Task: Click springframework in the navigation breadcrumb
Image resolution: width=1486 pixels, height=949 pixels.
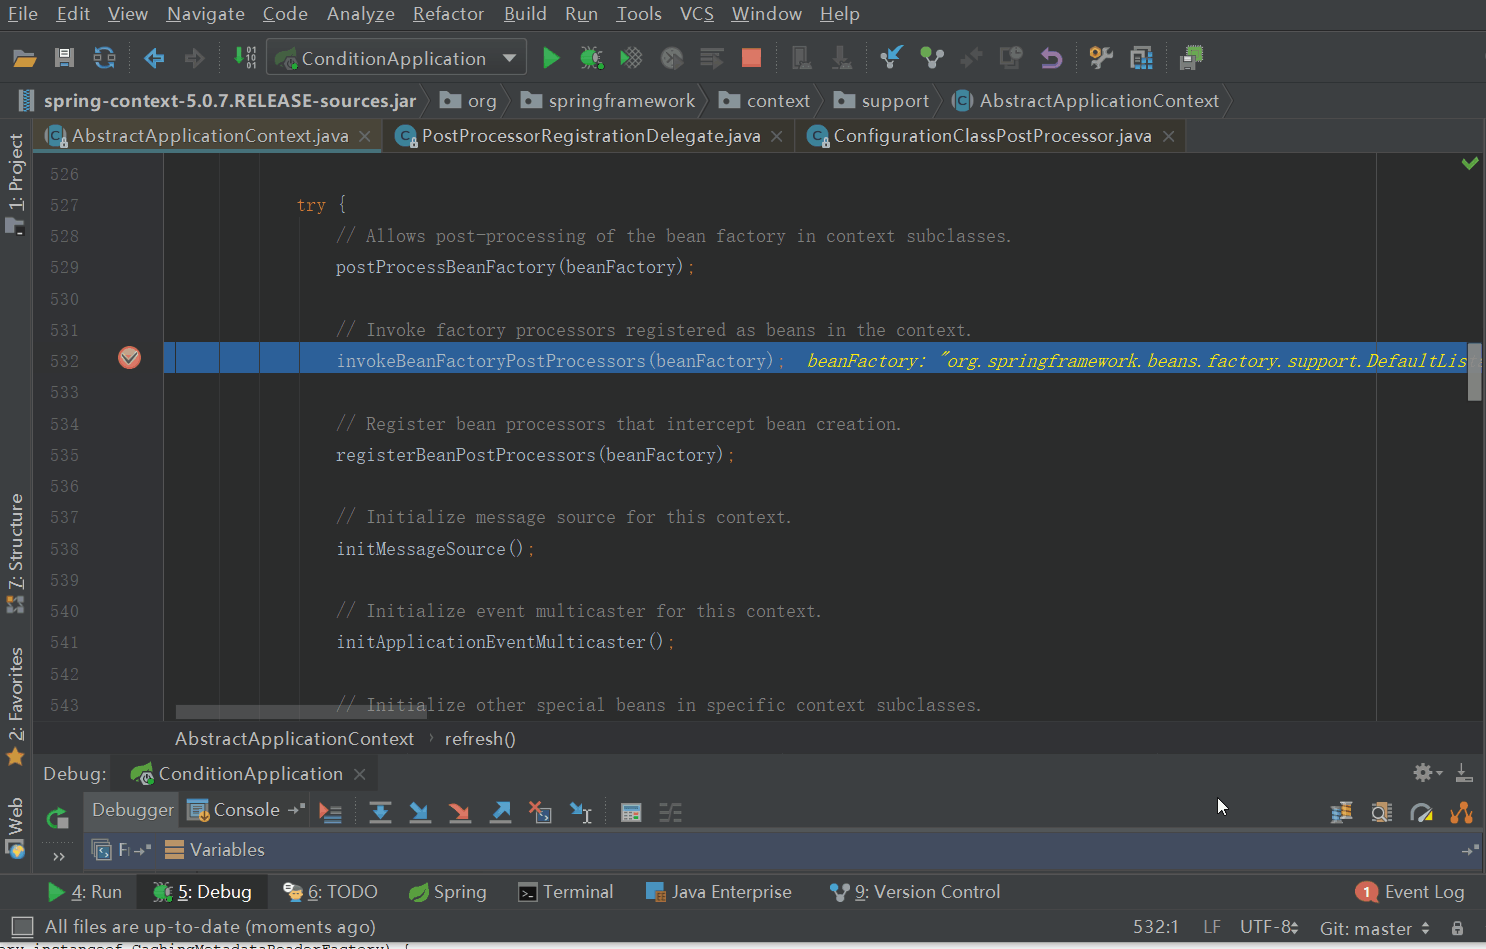Action: click(x=608, y=101)
